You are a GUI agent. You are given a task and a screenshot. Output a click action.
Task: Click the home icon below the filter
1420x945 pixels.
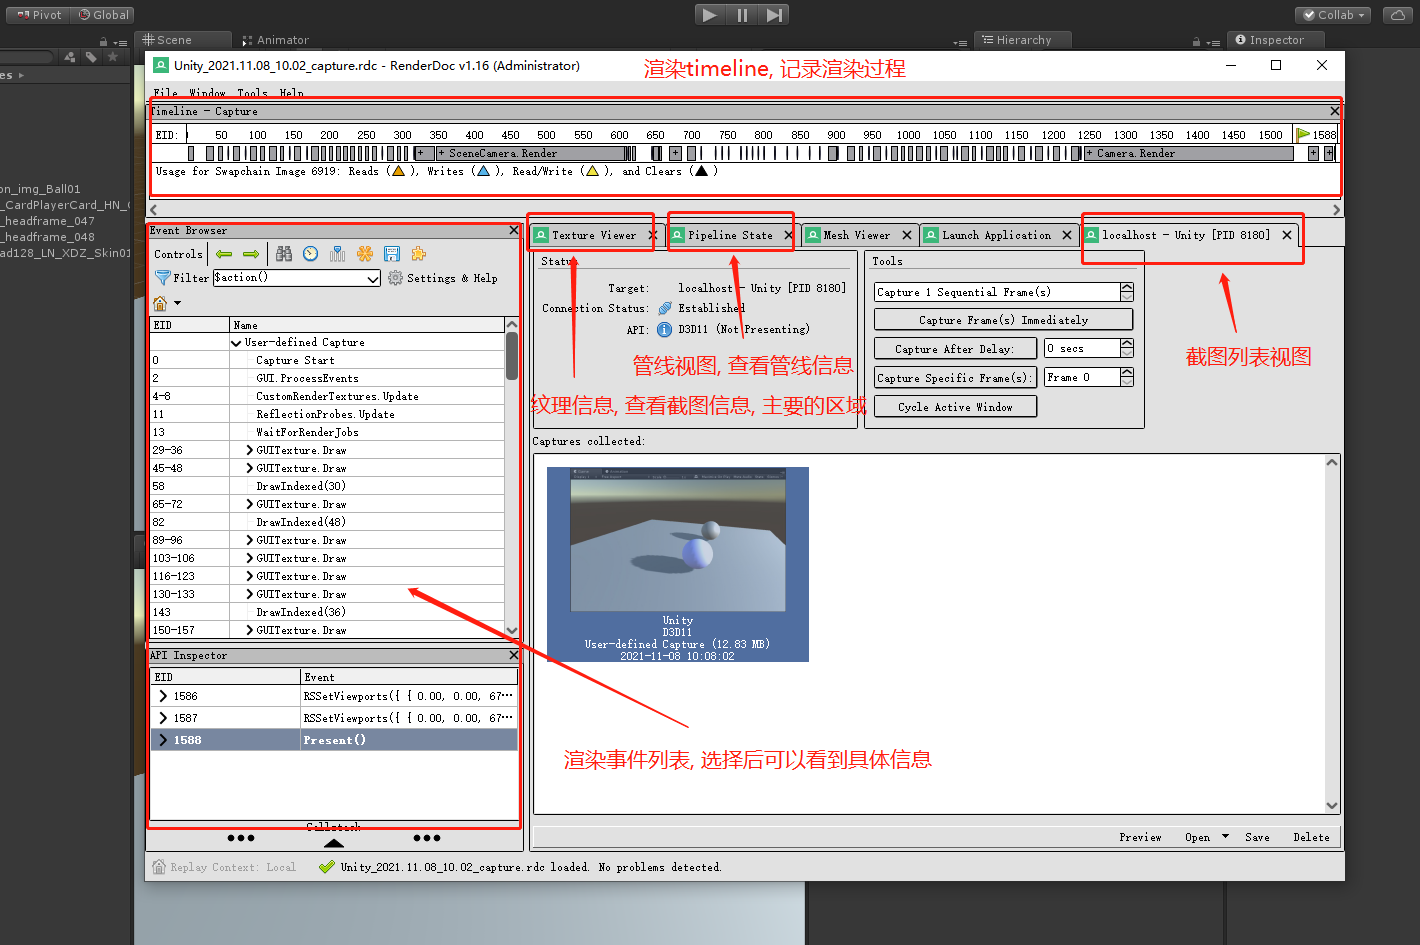pos(160,303)
